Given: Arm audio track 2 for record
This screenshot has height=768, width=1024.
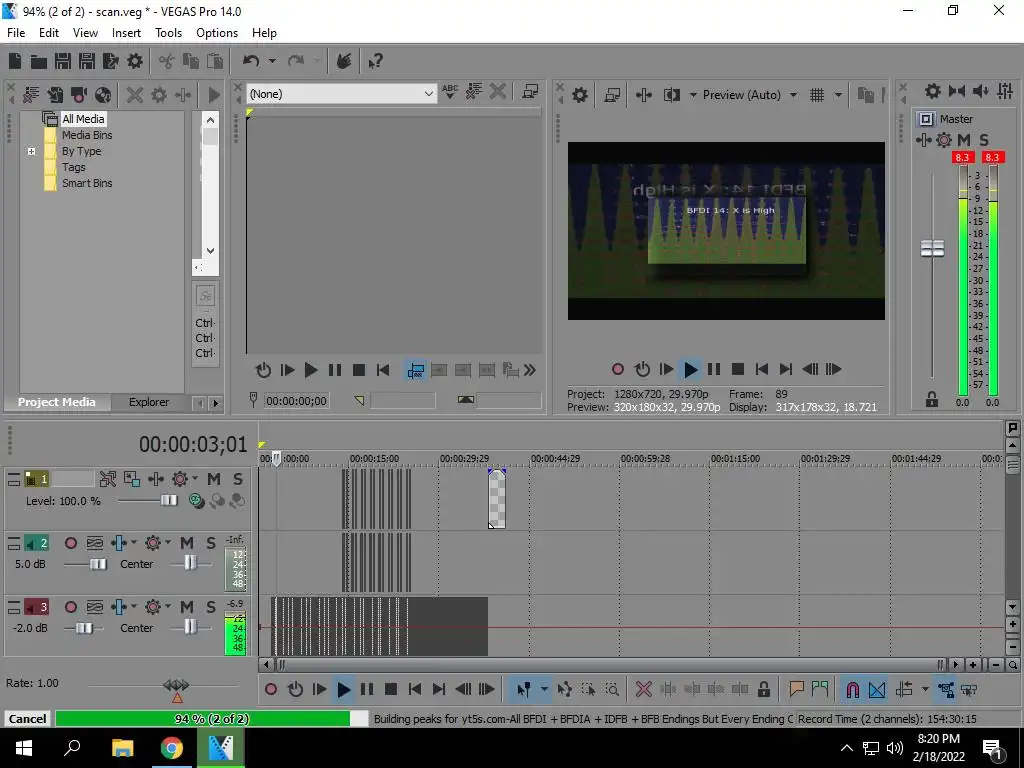Looking at the screenshot, I should 71,543.
